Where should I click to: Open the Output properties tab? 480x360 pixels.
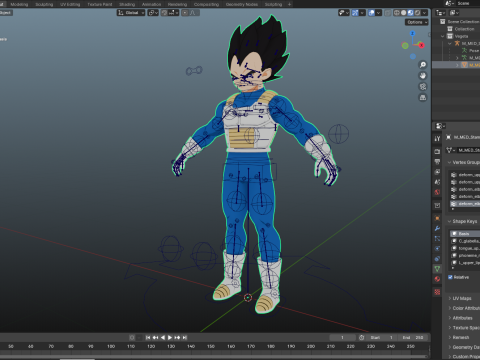coord(437,162)
